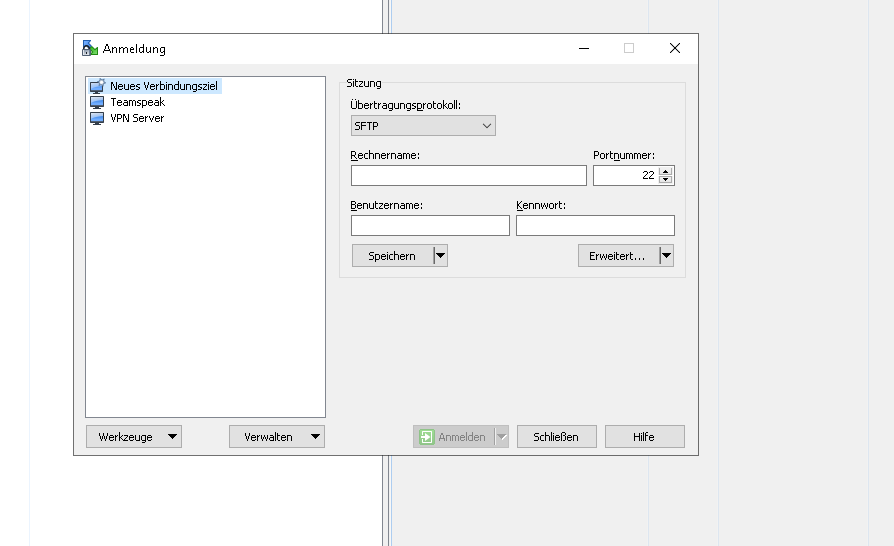
Task: Open the Erweitert... settings button
Action: click(x=618, y=256)
